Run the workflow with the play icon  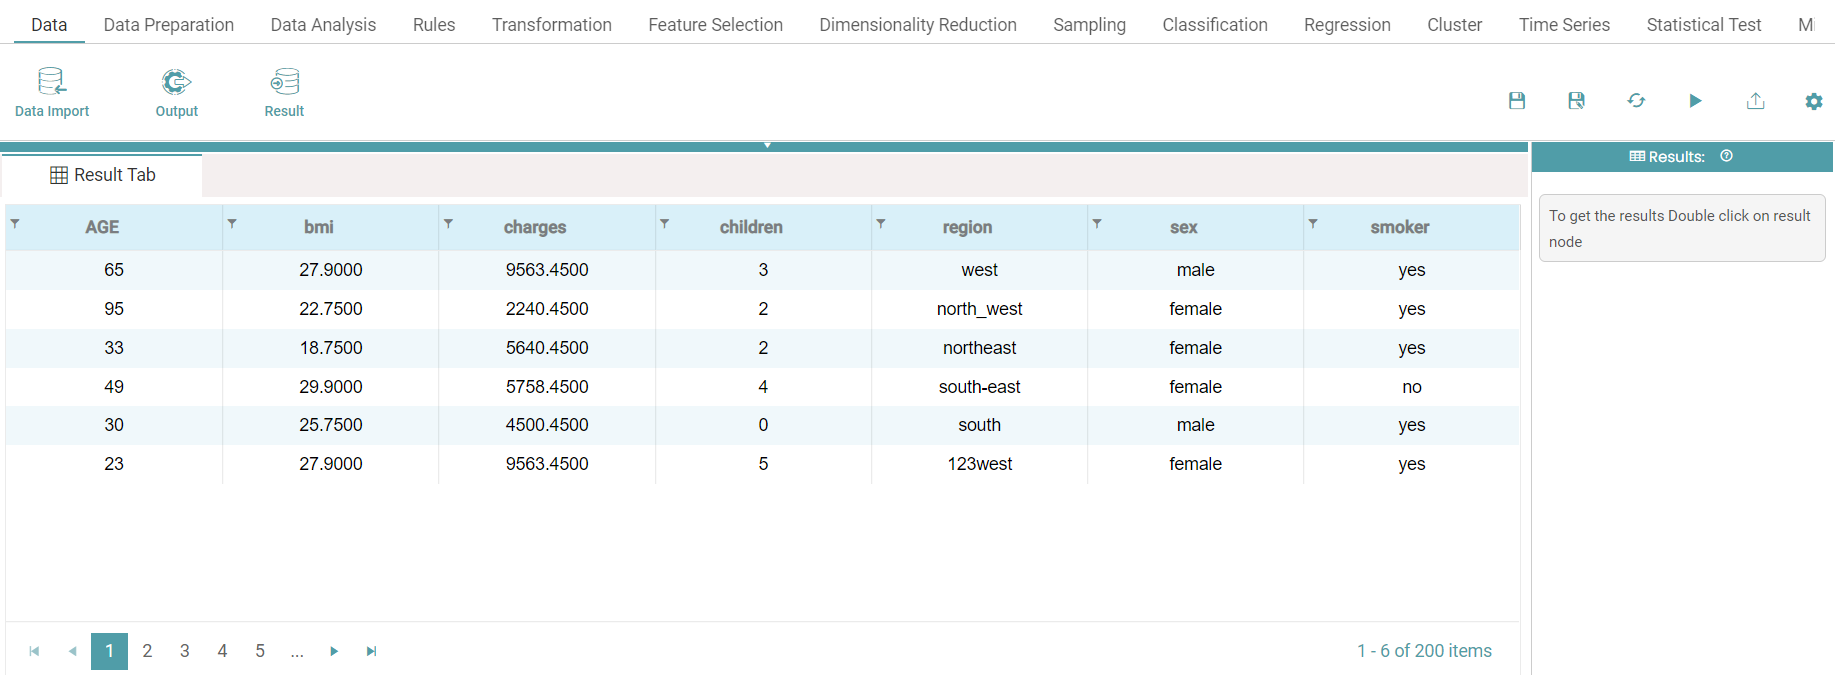1695,101
